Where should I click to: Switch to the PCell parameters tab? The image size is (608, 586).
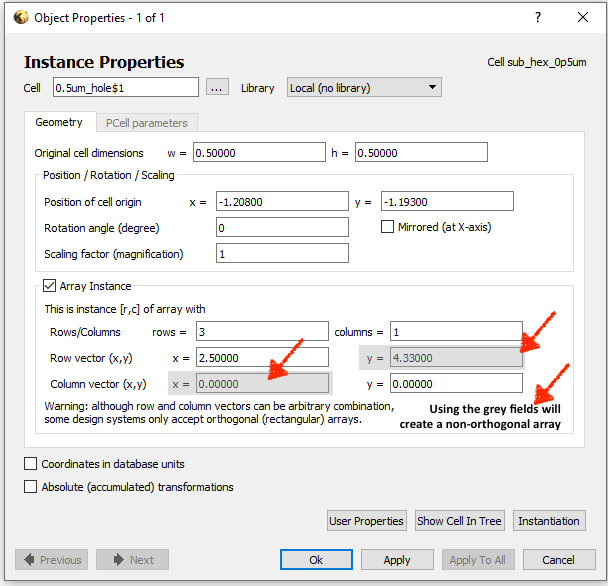[x=147, y=123]
